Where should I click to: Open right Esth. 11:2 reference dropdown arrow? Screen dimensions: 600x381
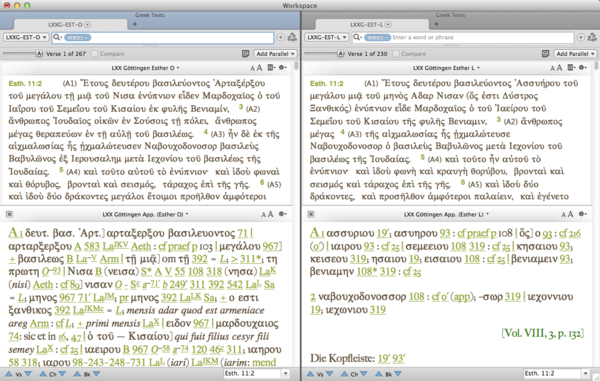585,373
